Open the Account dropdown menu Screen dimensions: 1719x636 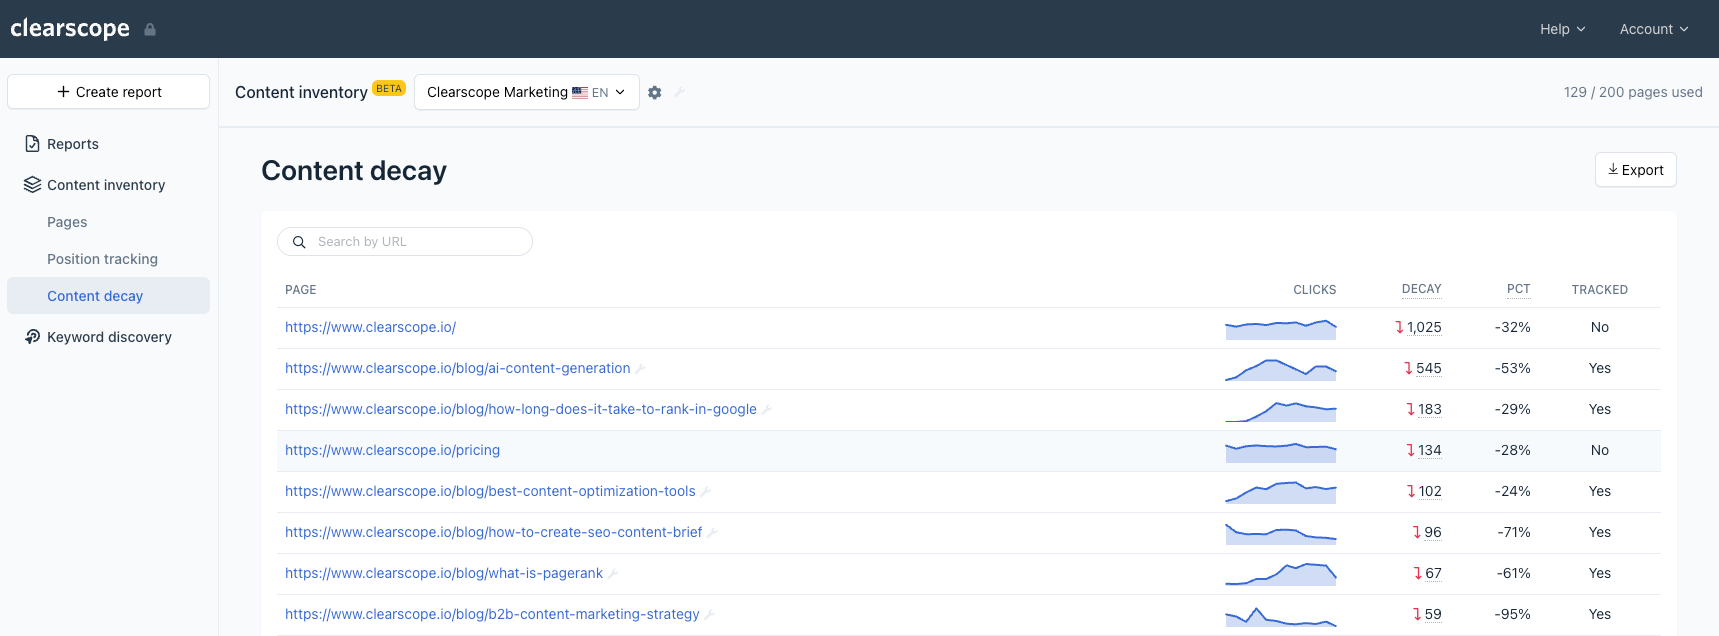coord(1654,29)
